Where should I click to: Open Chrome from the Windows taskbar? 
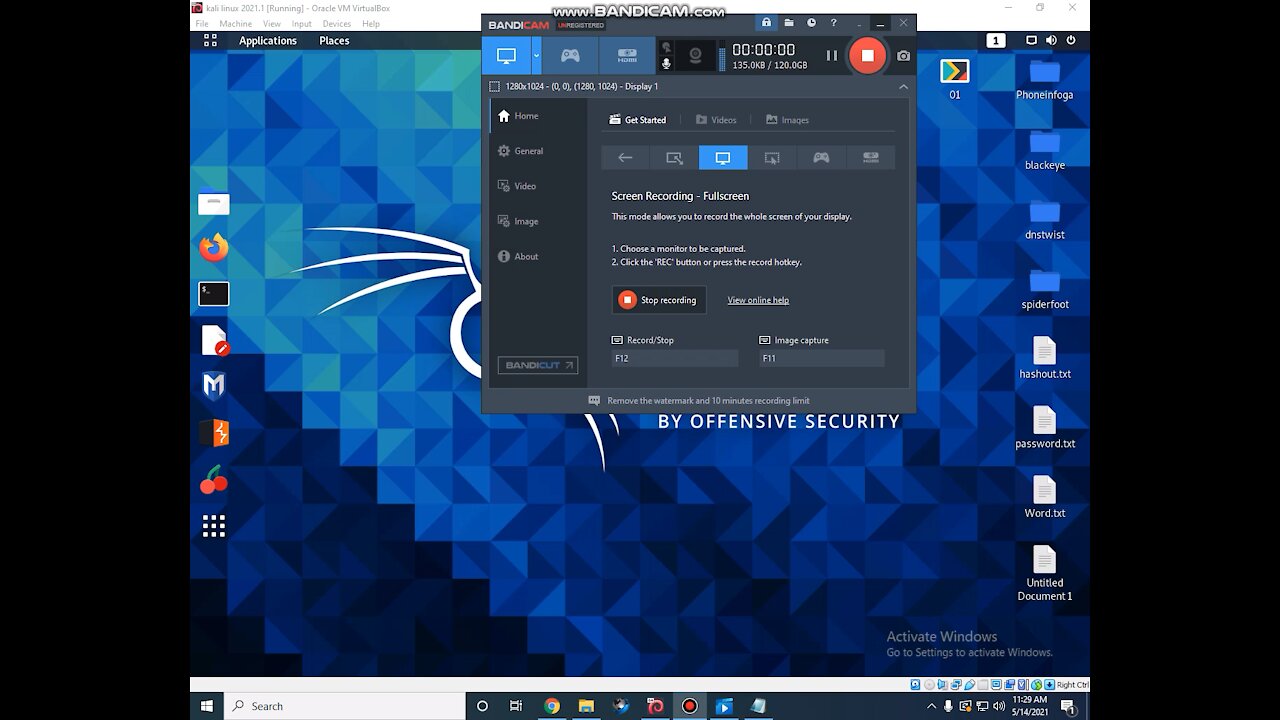[551, 706]
